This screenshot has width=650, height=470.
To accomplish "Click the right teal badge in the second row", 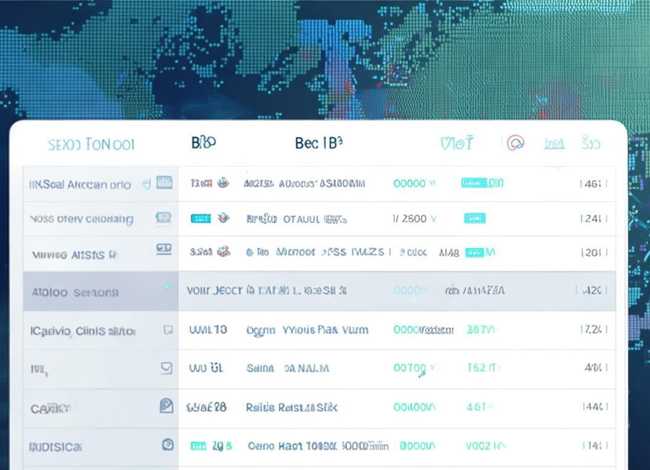I will click(475, 218).
